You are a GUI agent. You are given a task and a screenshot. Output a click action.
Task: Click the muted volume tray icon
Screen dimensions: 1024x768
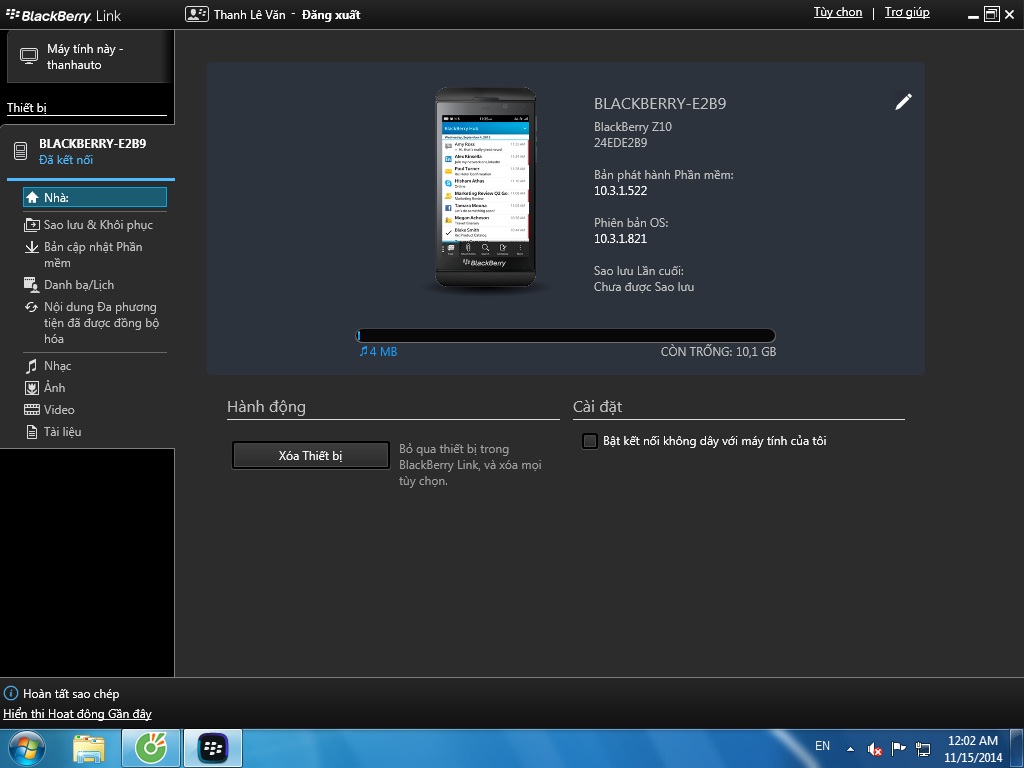pos(874,748)
